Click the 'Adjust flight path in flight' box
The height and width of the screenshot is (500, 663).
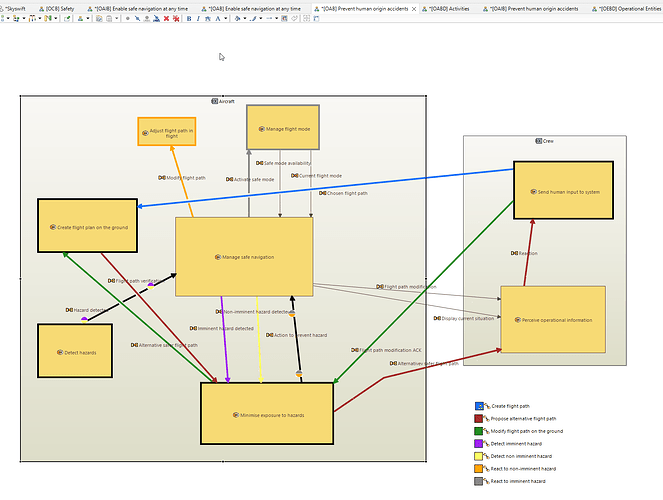pos(166,131)
